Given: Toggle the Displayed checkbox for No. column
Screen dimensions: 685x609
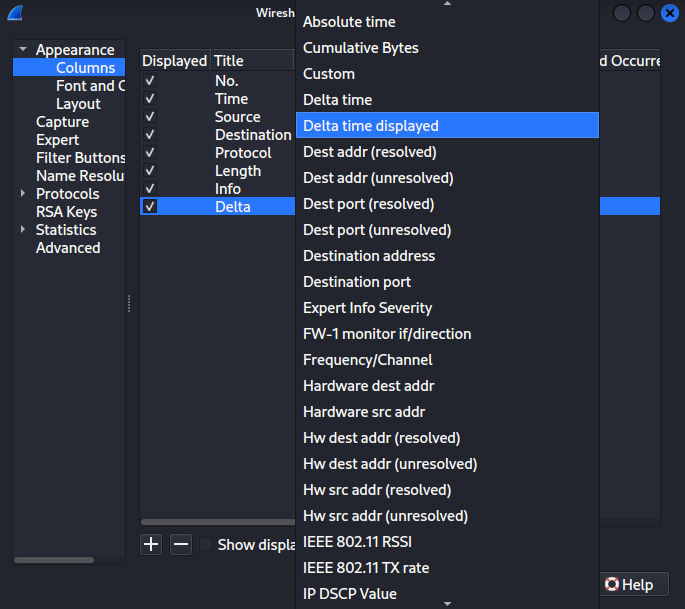Looking at the screenshot, I should point(150,81).
